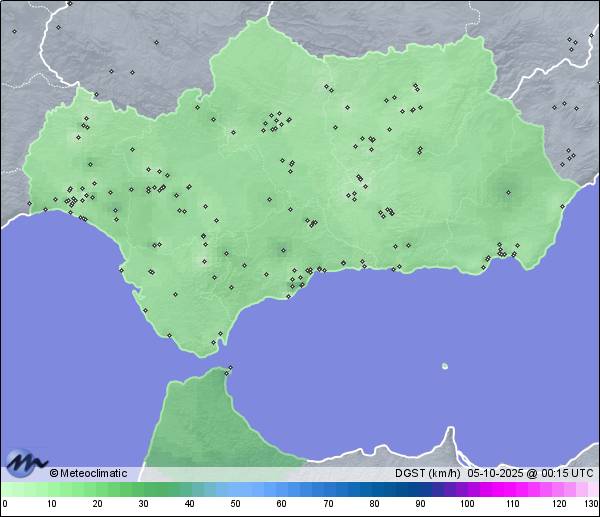This screenshot has width=600, height=517.
Task: Click the 30 km/h label on legend
Action: pyautogui.click(x=143, y=504)
